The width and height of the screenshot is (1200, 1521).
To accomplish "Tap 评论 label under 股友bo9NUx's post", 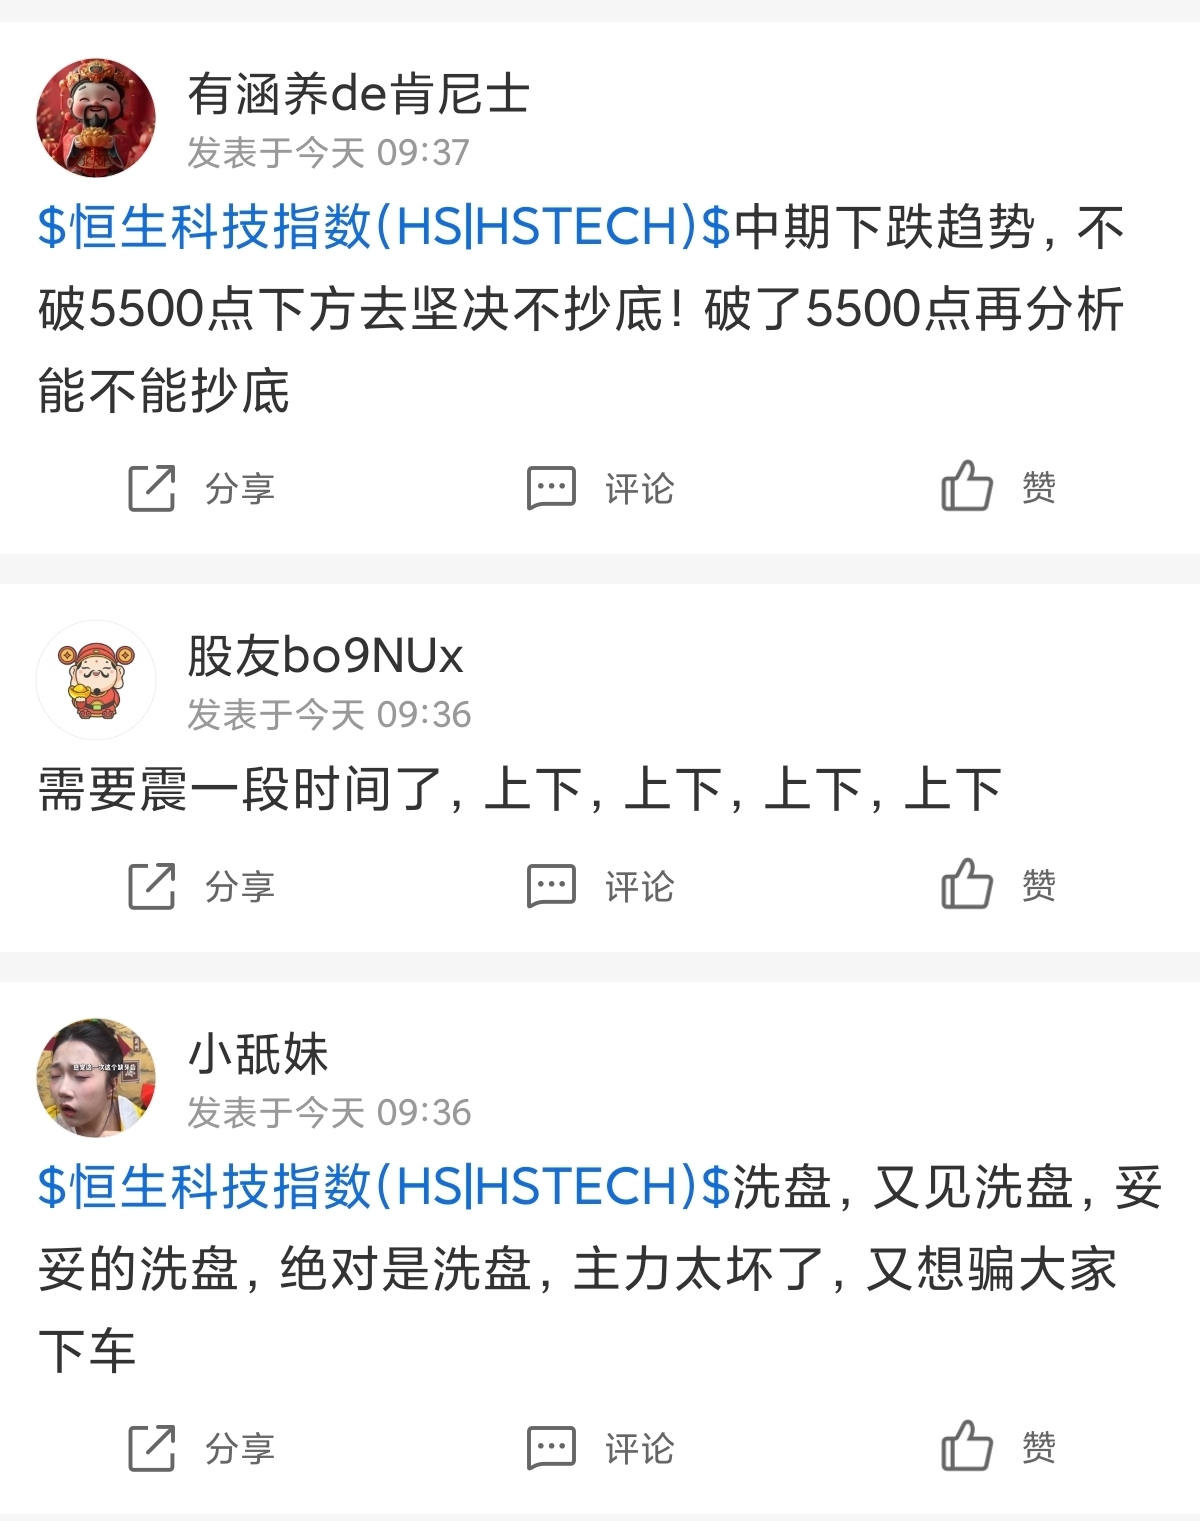I will coord(640,887).
